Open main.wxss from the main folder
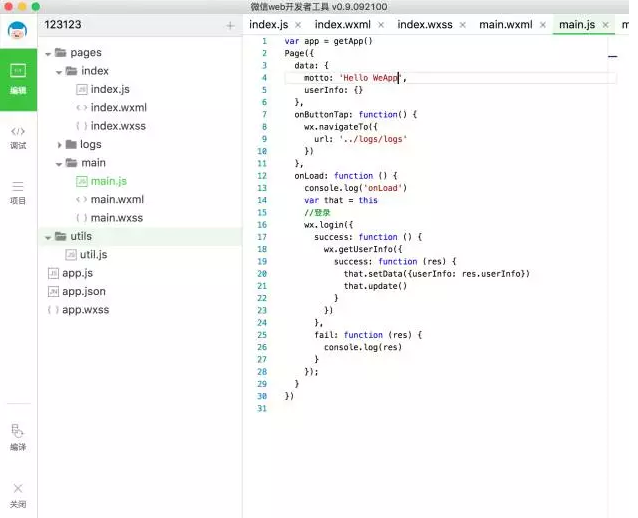 coord(116,218)
